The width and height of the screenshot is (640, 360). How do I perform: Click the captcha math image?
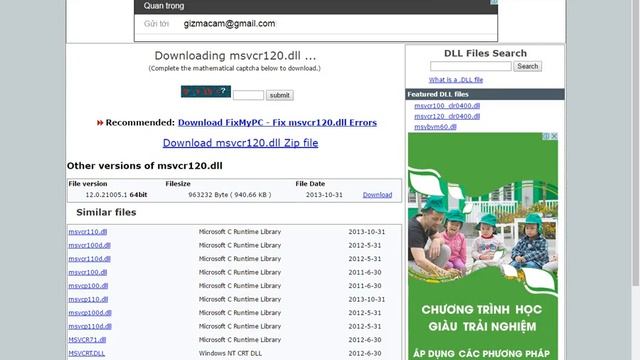point(206,91)
